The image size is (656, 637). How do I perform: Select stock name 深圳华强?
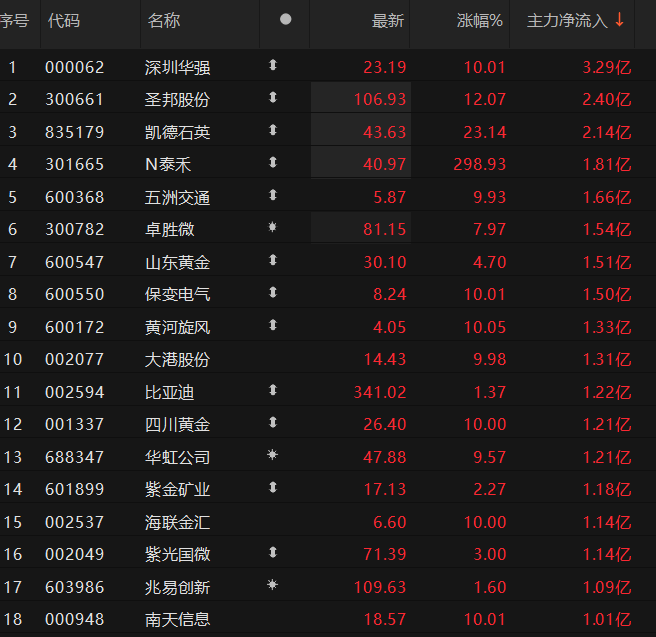tap(177, 68)
